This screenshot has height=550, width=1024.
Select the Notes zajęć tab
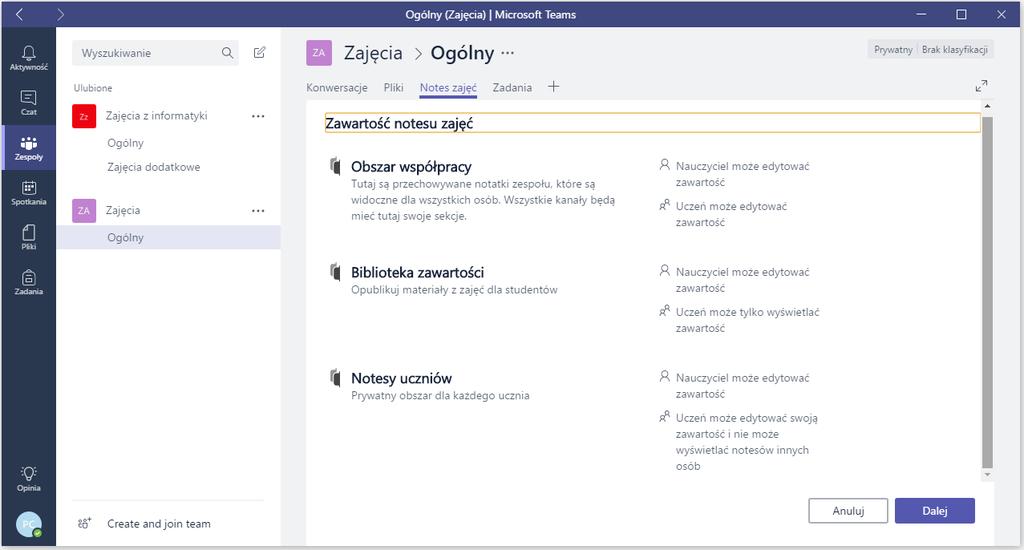tap(448, 88)
